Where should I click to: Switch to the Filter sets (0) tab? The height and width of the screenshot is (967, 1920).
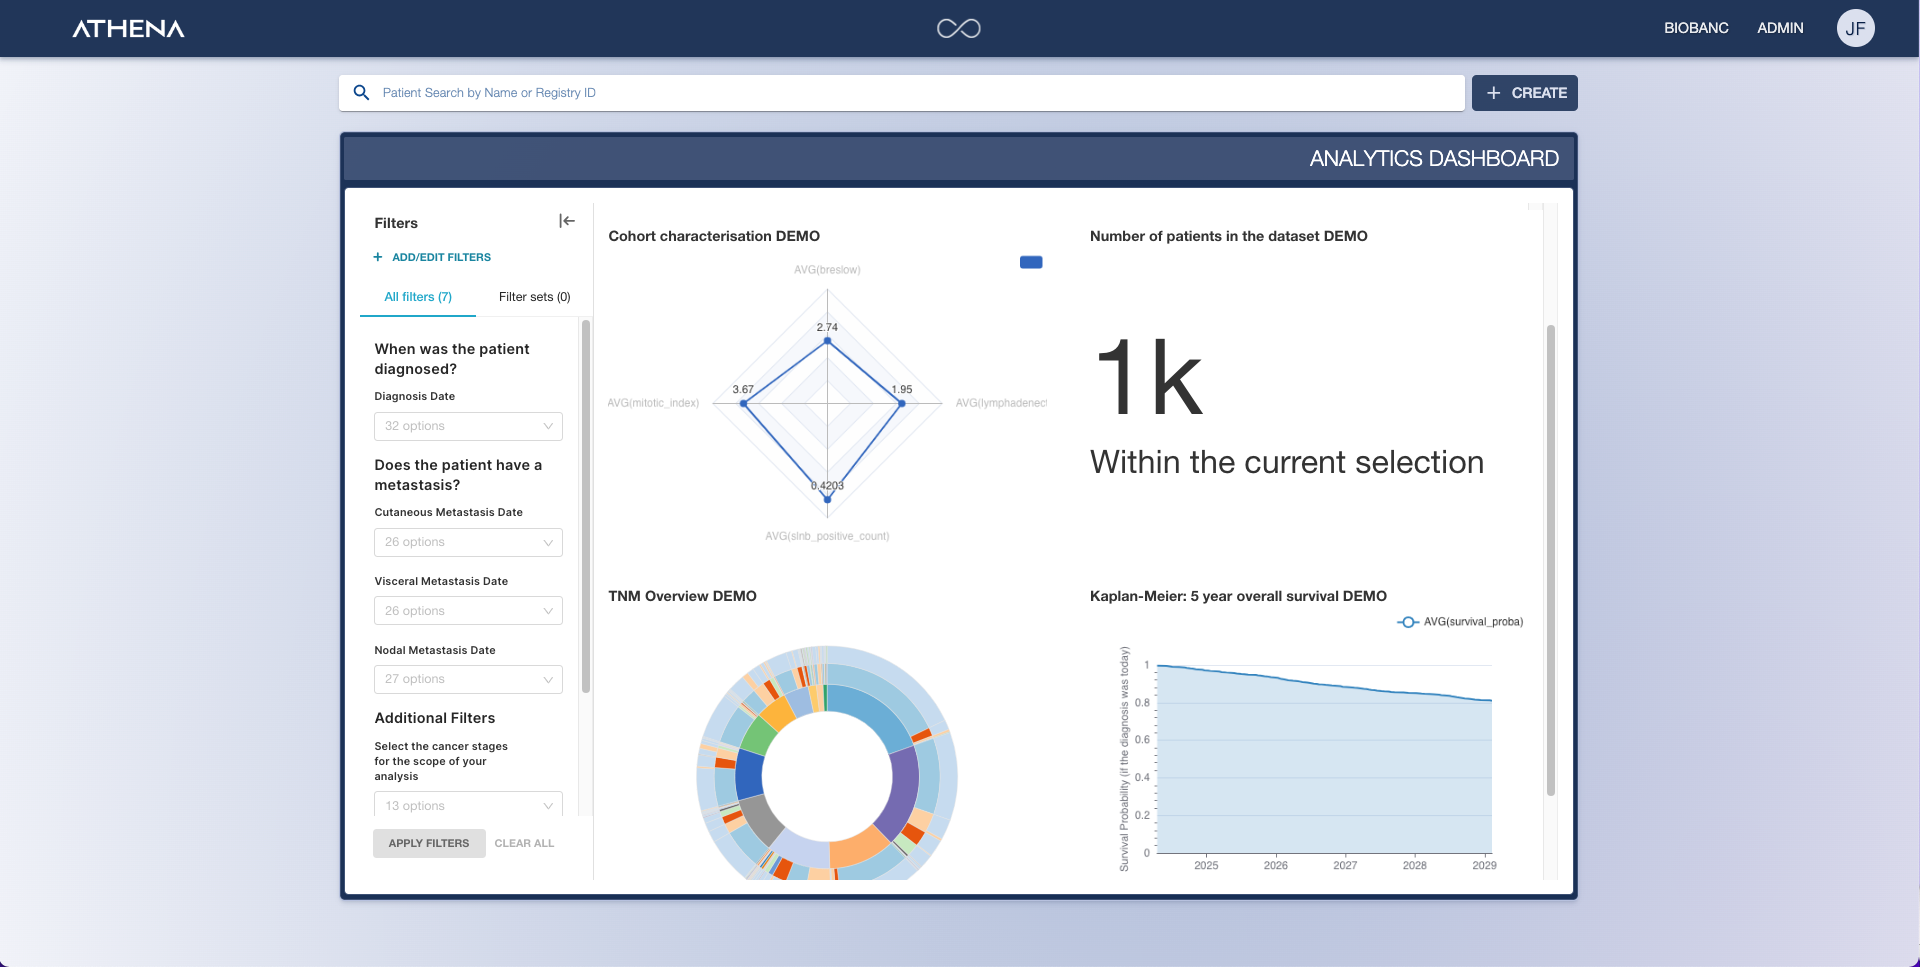pyautogui.click(x=534, y=297)
